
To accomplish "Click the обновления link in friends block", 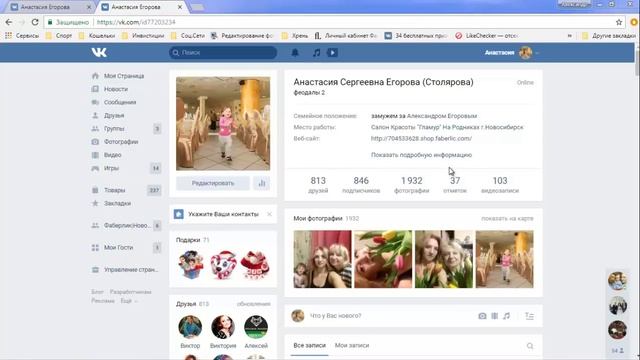I will pyautogui.click(x=253, y=304).
